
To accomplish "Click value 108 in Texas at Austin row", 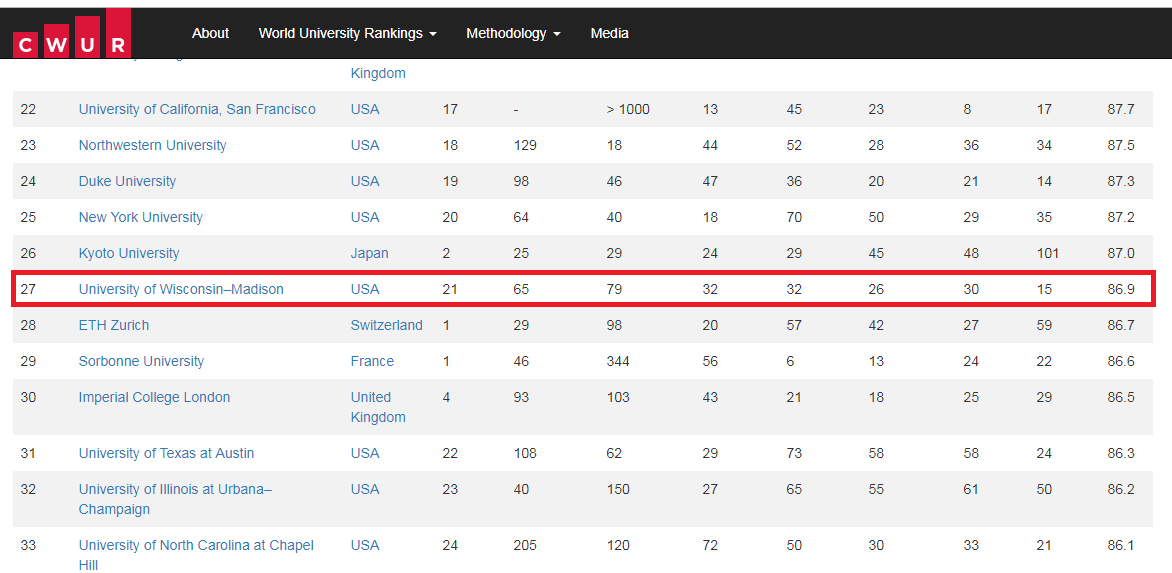I will pyautogui.click(x=525, y=453).
